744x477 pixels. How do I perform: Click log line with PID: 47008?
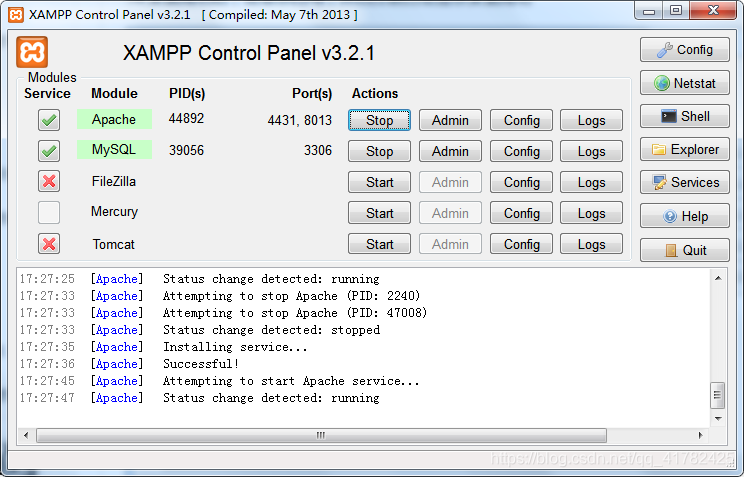pyautogui.click(x=295, y=313)
